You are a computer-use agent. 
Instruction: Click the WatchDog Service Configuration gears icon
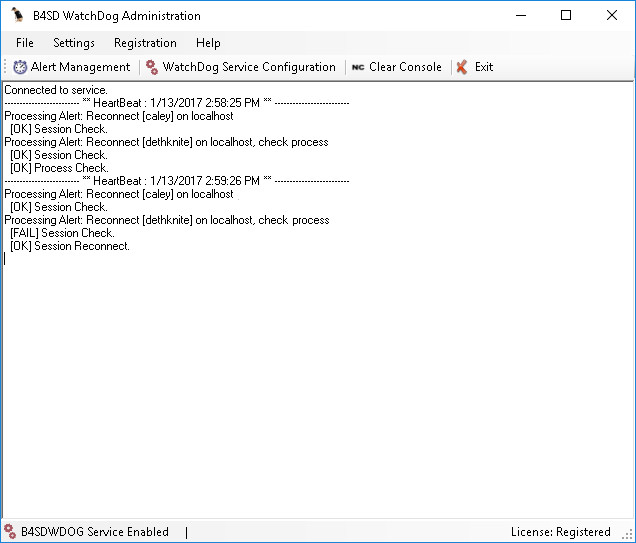pyautogui.click(x=152, y=67)
